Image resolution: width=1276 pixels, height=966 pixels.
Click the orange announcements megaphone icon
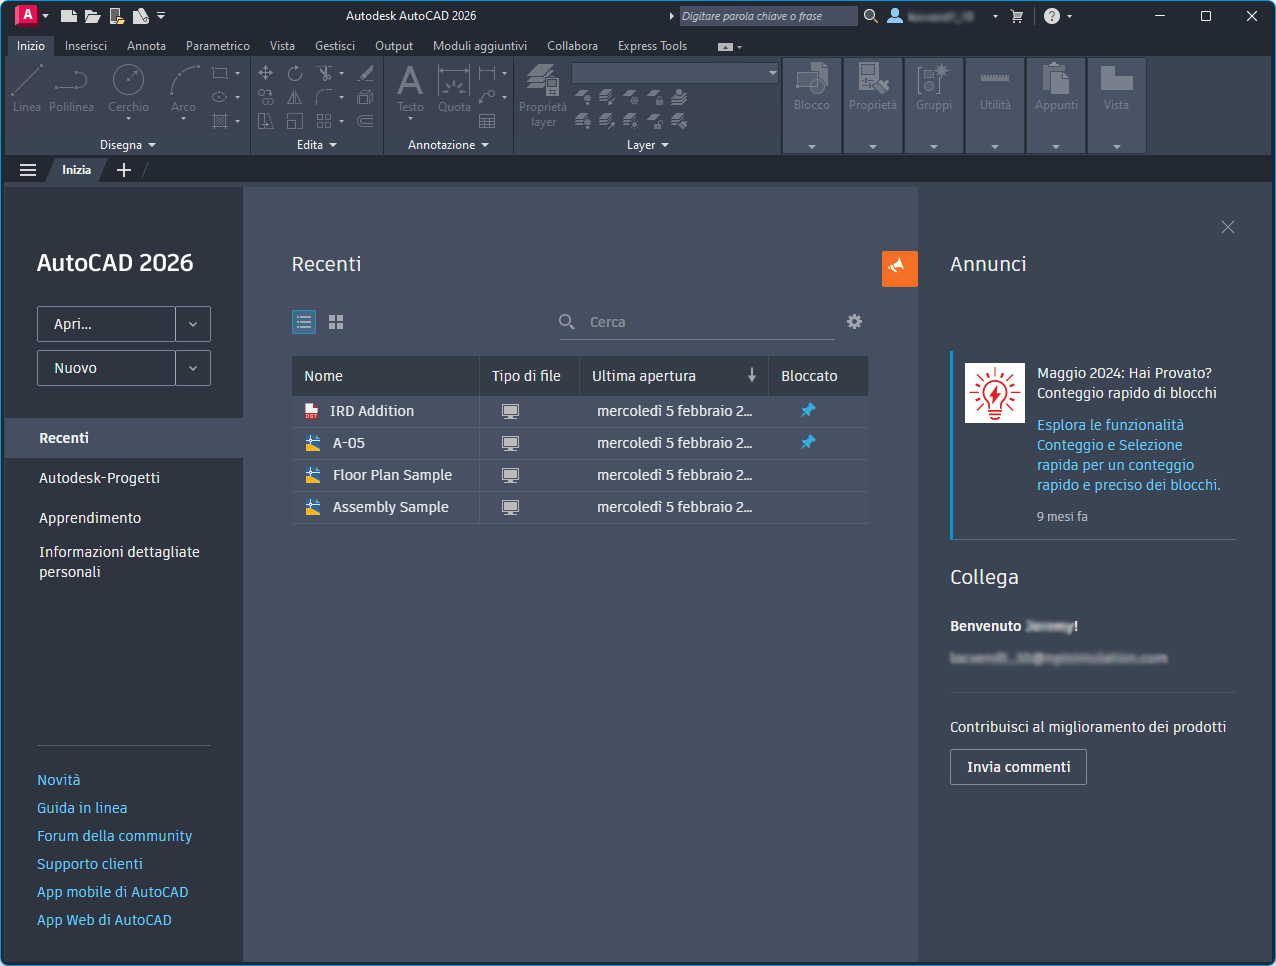[900, 269]
